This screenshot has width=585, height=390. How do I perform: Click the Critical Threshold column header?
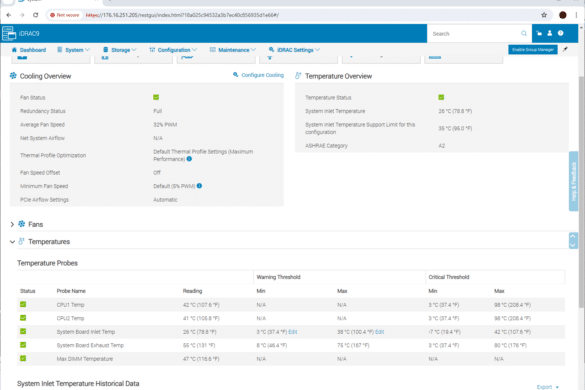[x=449, y=277]
